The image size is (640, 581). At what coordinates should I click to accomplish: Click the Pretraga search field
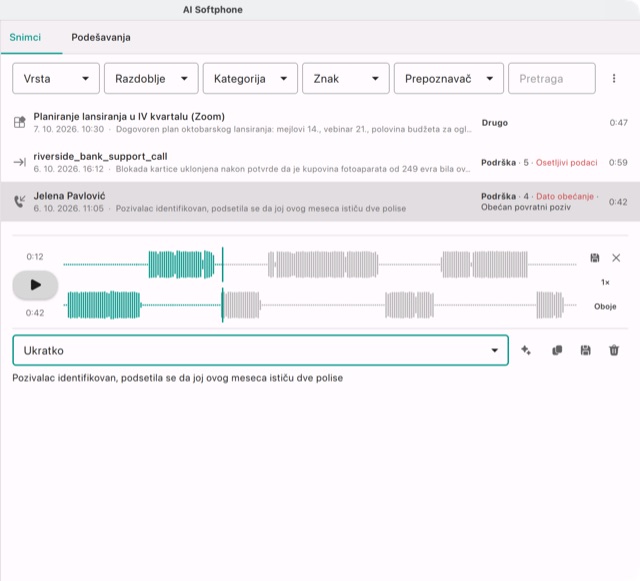pyautogui.click(x=552, y=78)
